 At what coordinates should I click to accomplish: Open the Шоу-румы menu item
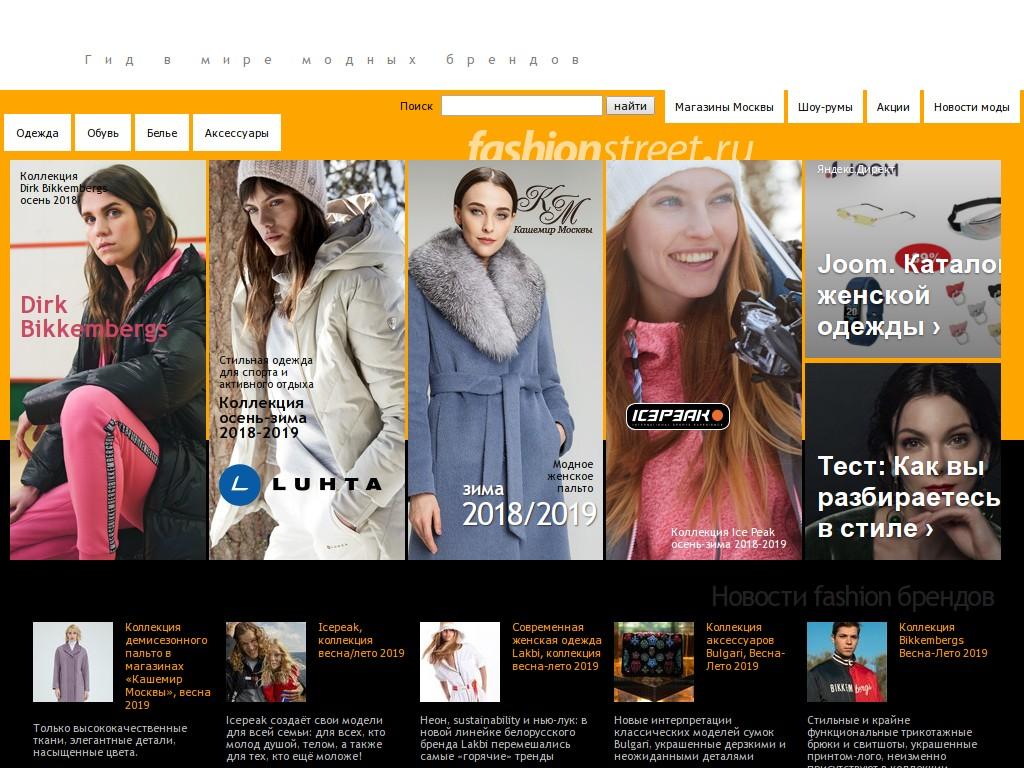click(825, 107)
